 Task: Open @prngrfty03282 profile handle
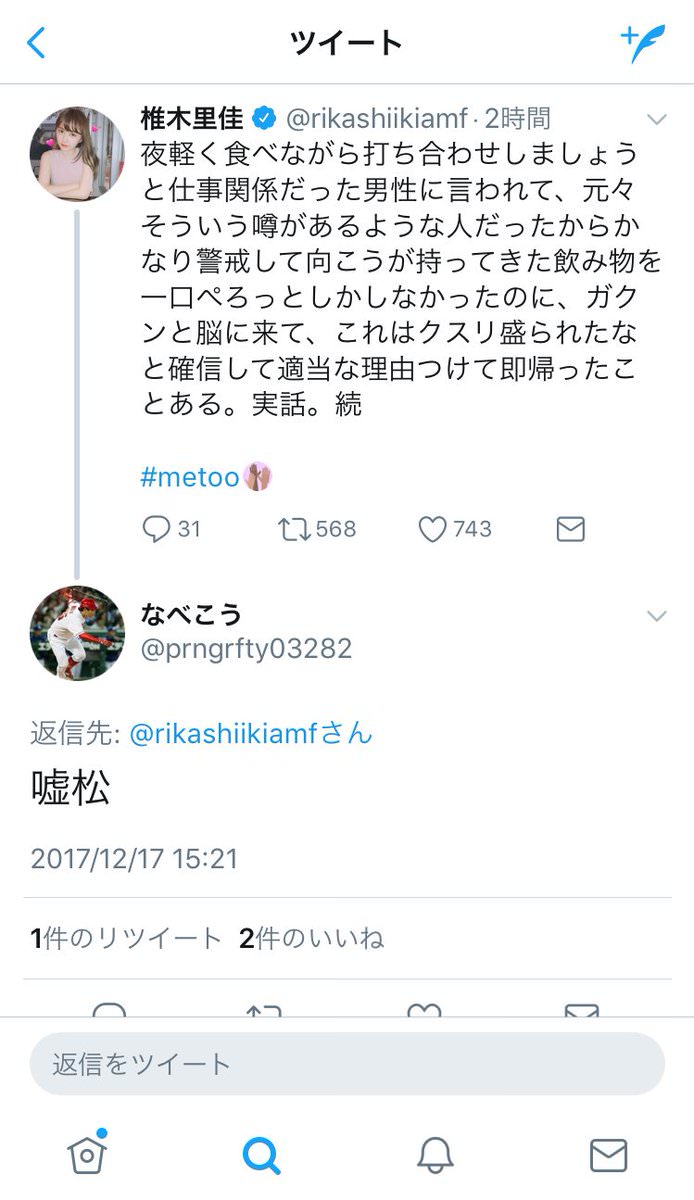(x=246, y=649)
